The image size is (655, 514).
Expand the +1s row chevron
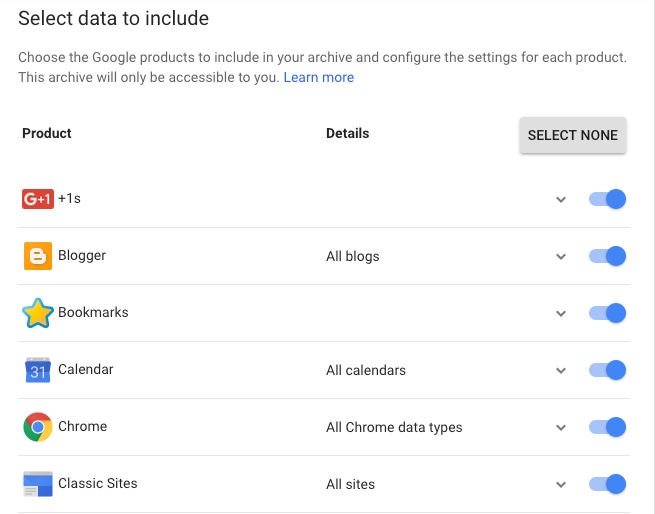point(561,199)
